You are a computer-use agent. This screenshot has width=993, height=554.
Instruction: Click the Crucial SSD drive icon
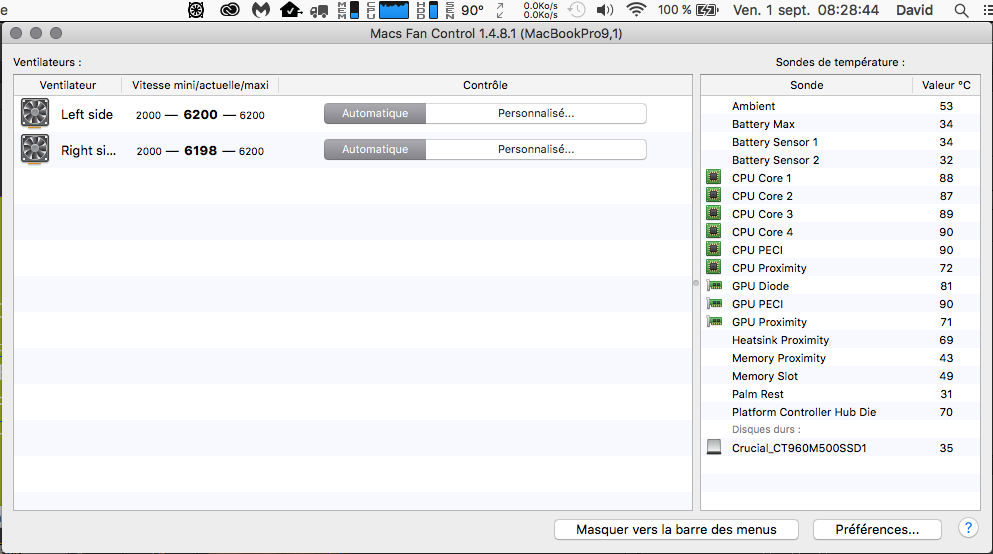714,447
